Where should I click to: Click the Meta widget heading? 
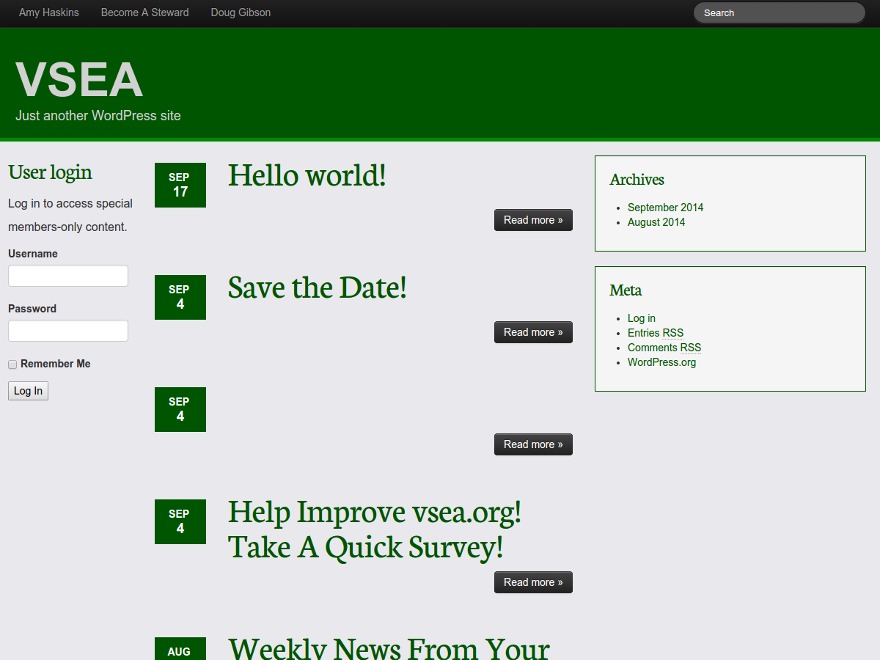[x=625, y=290]
